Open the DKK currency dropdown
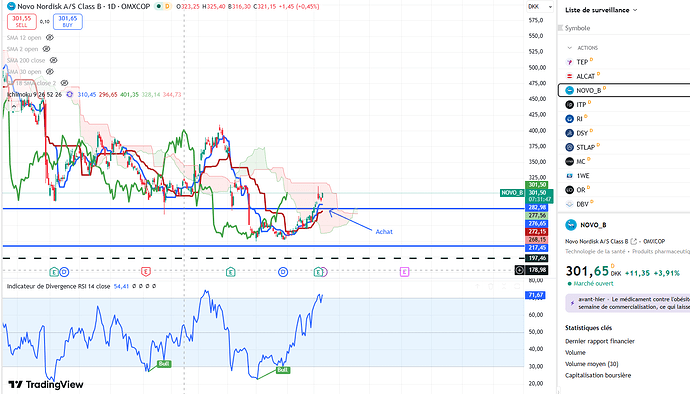This screenshot has height=394, width=690. click(540, 7)
